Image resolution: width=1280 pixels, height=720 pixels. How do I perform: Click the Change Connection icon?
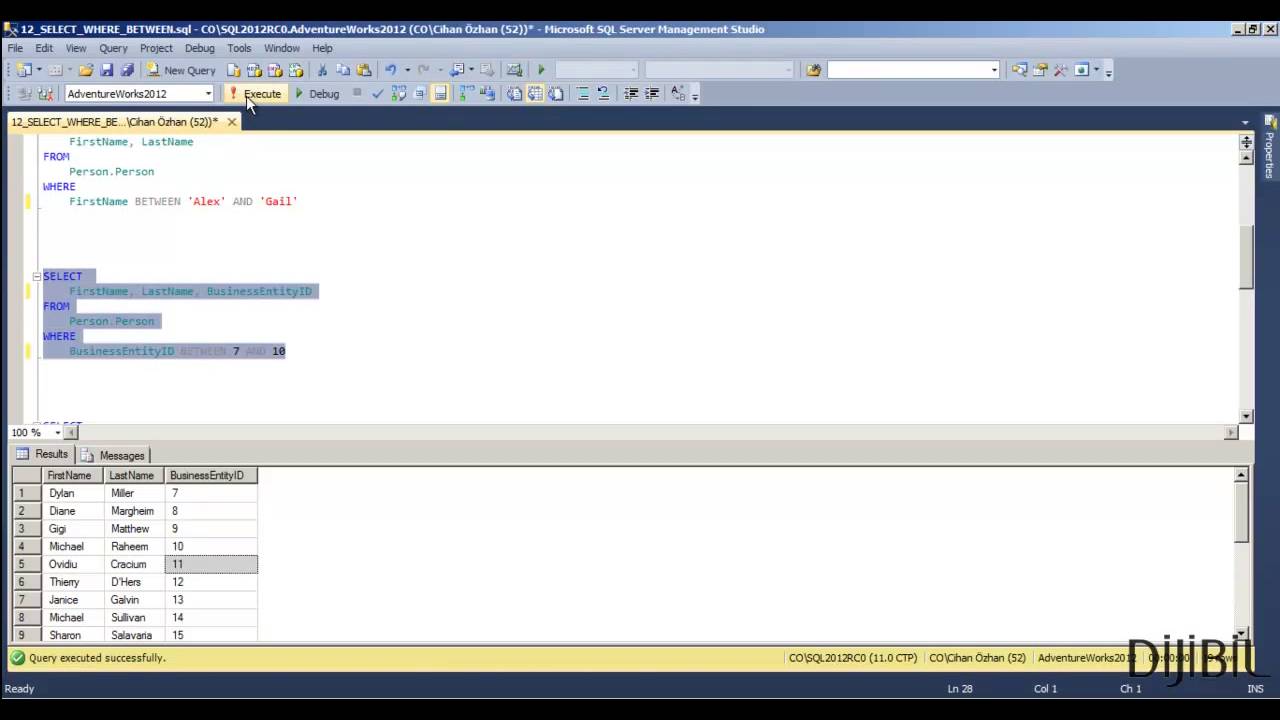tap(44, 94)
